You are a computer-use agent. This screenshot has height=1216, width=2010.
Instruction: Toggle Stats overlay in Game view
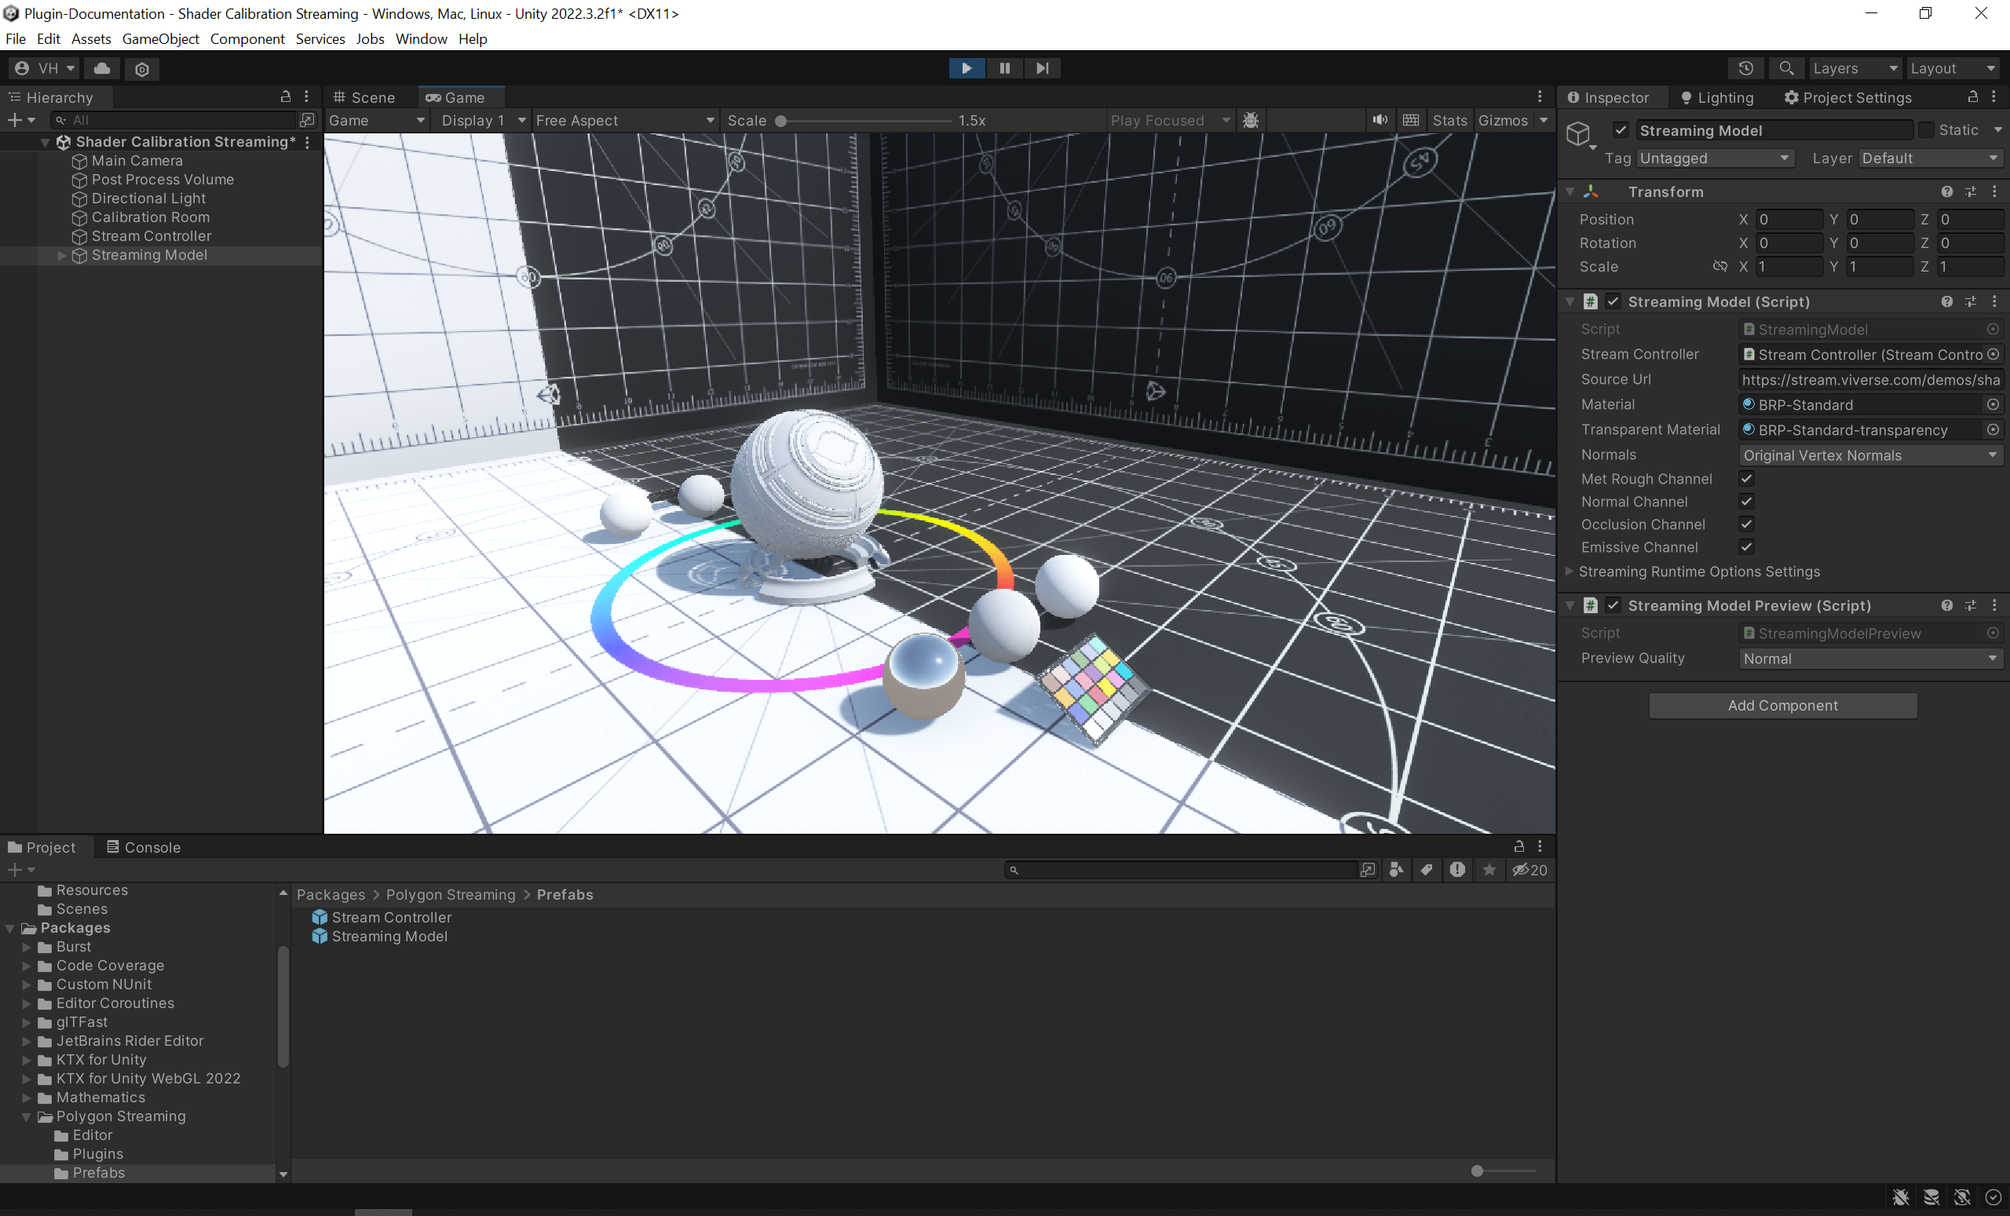tap(1449, 120)
